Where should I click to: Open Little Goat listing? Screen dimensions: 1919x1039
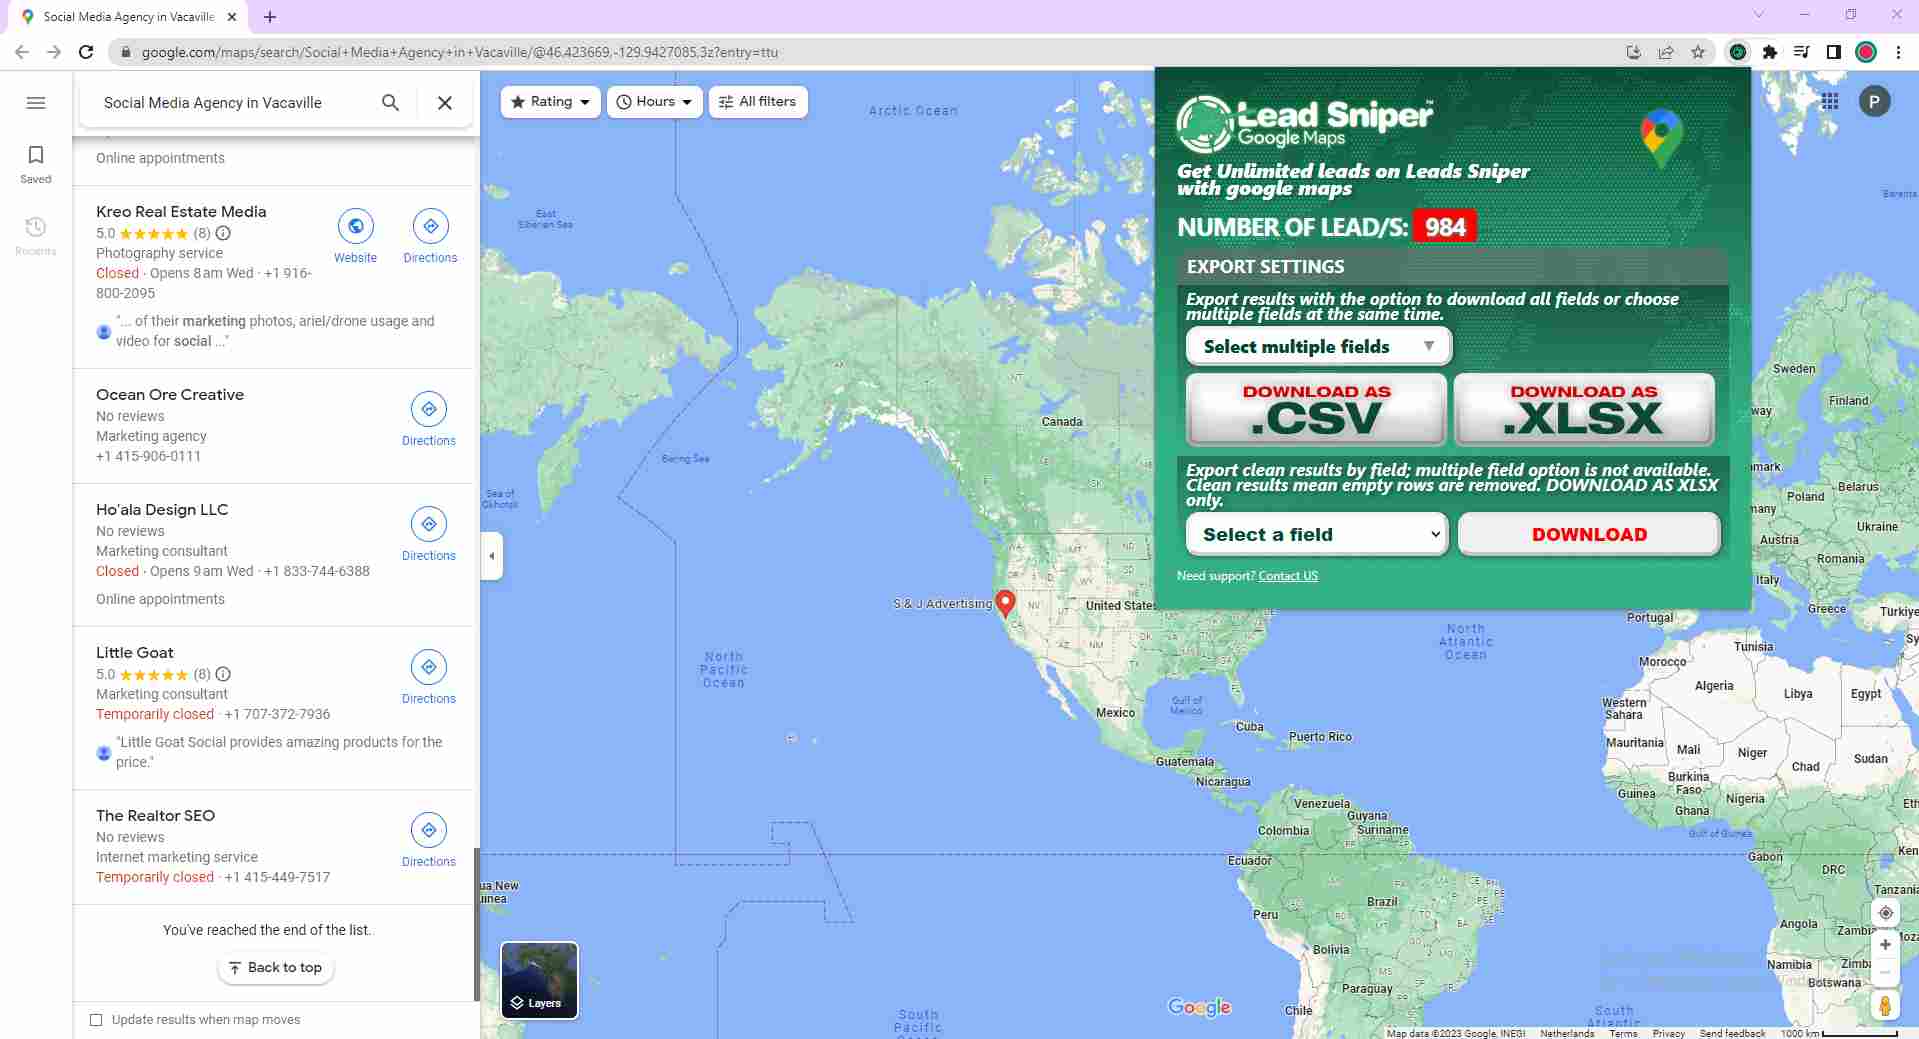click(x=135, y=653)
